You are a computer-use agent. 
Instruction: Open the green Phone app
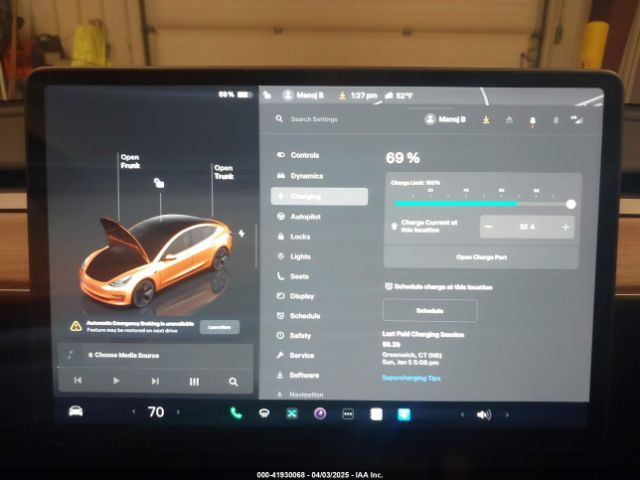236,413
